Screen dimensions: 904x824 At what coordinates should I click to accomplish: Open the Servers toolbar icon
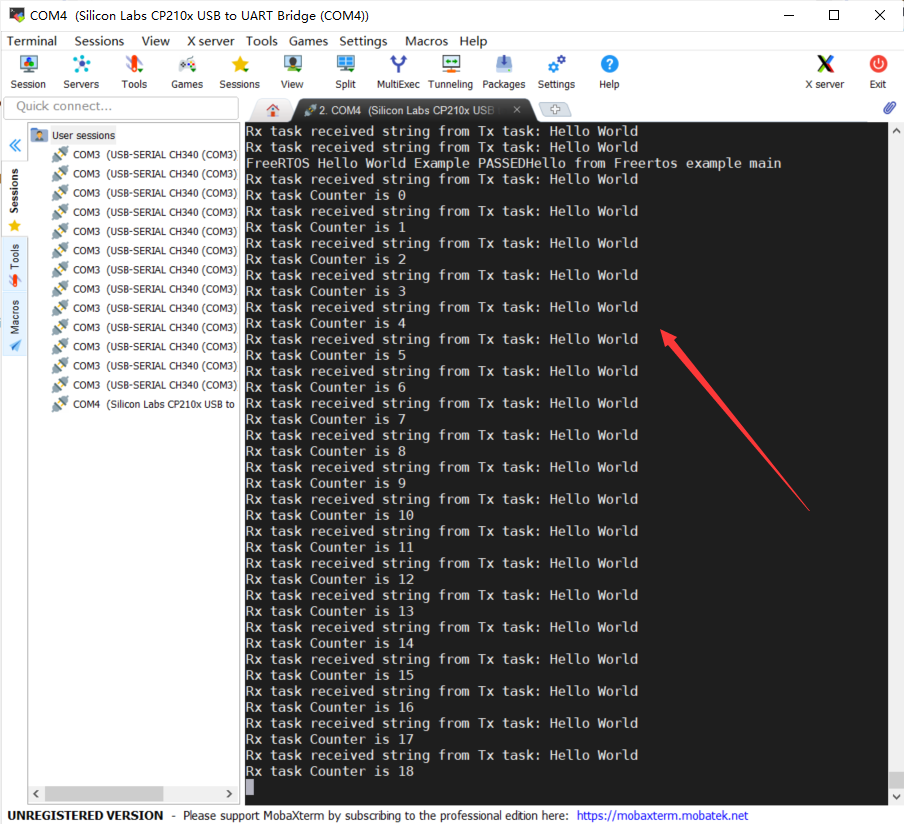pyautogui.click(x=81, y=72)
